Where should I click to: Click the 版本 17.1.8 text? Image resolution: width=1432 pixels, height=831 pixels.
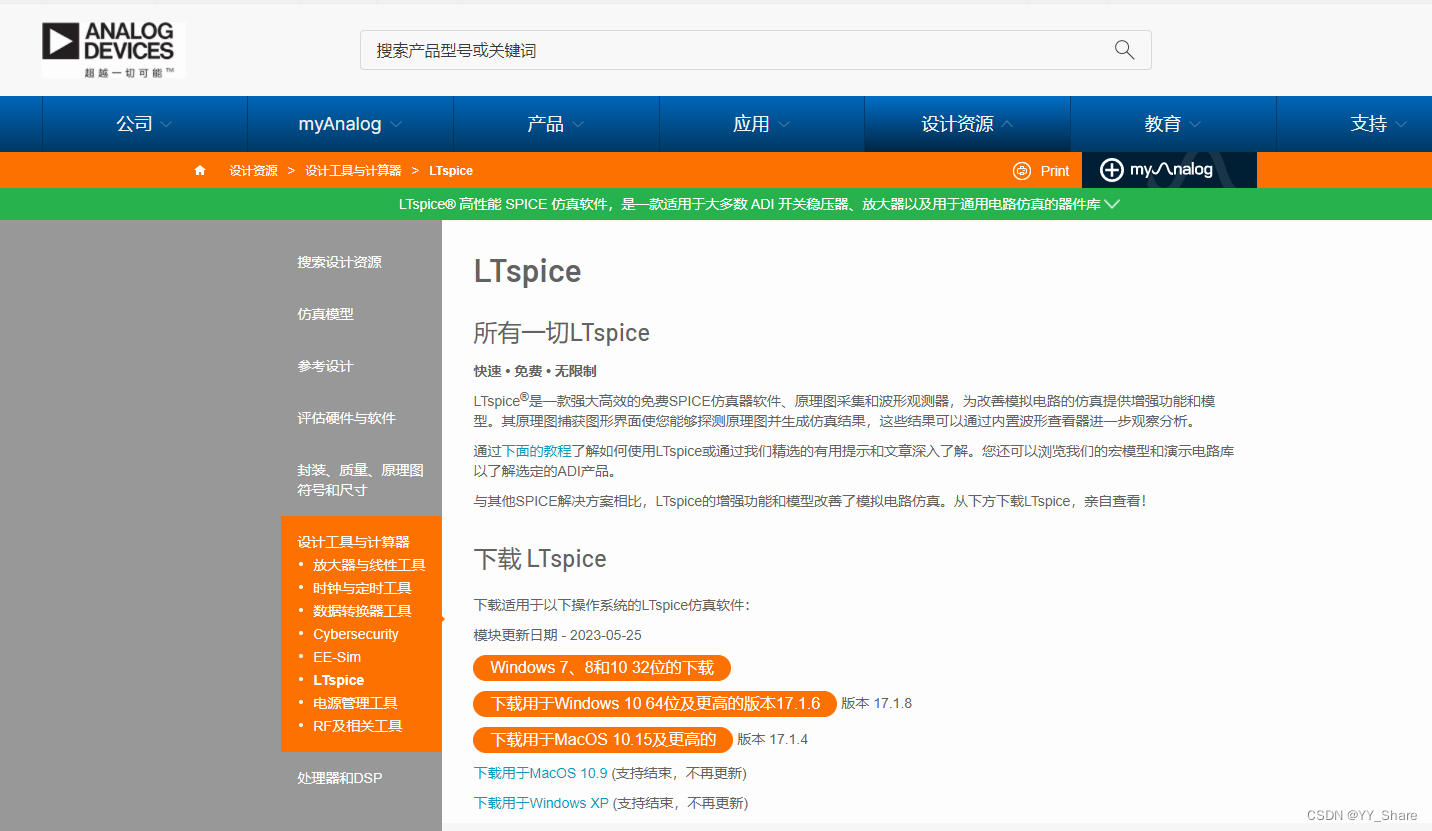click(x=876, y=704)
